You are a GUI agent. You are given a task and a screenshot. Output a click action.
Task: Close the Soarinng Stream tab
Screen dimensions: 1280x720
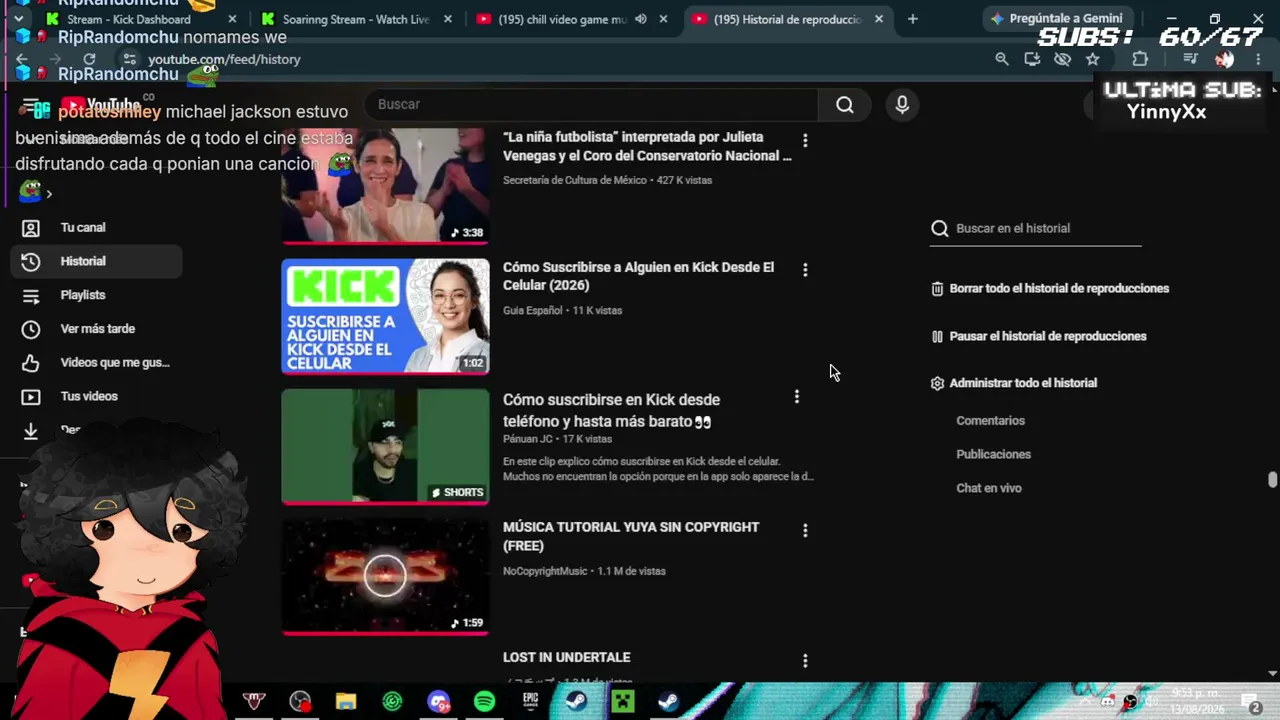click(447, 19)
